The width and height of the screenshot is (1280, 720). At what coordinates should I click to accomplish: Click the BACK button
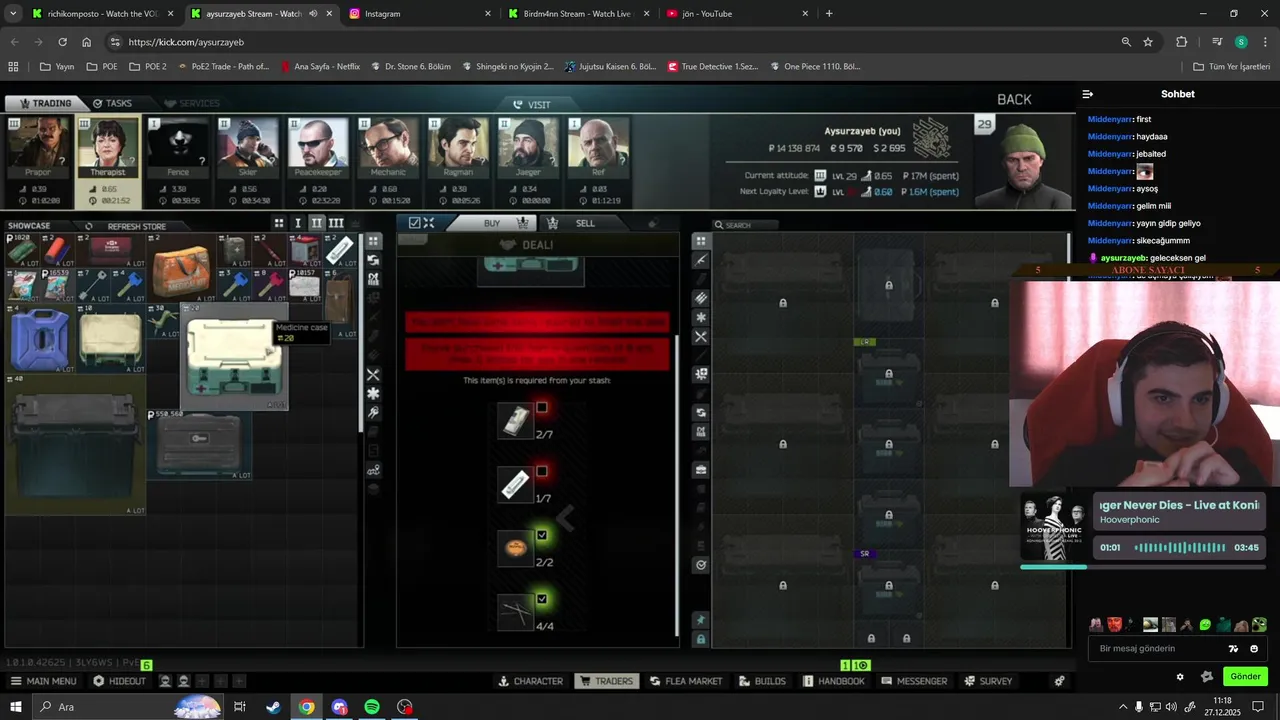[x=1014, y=99]
